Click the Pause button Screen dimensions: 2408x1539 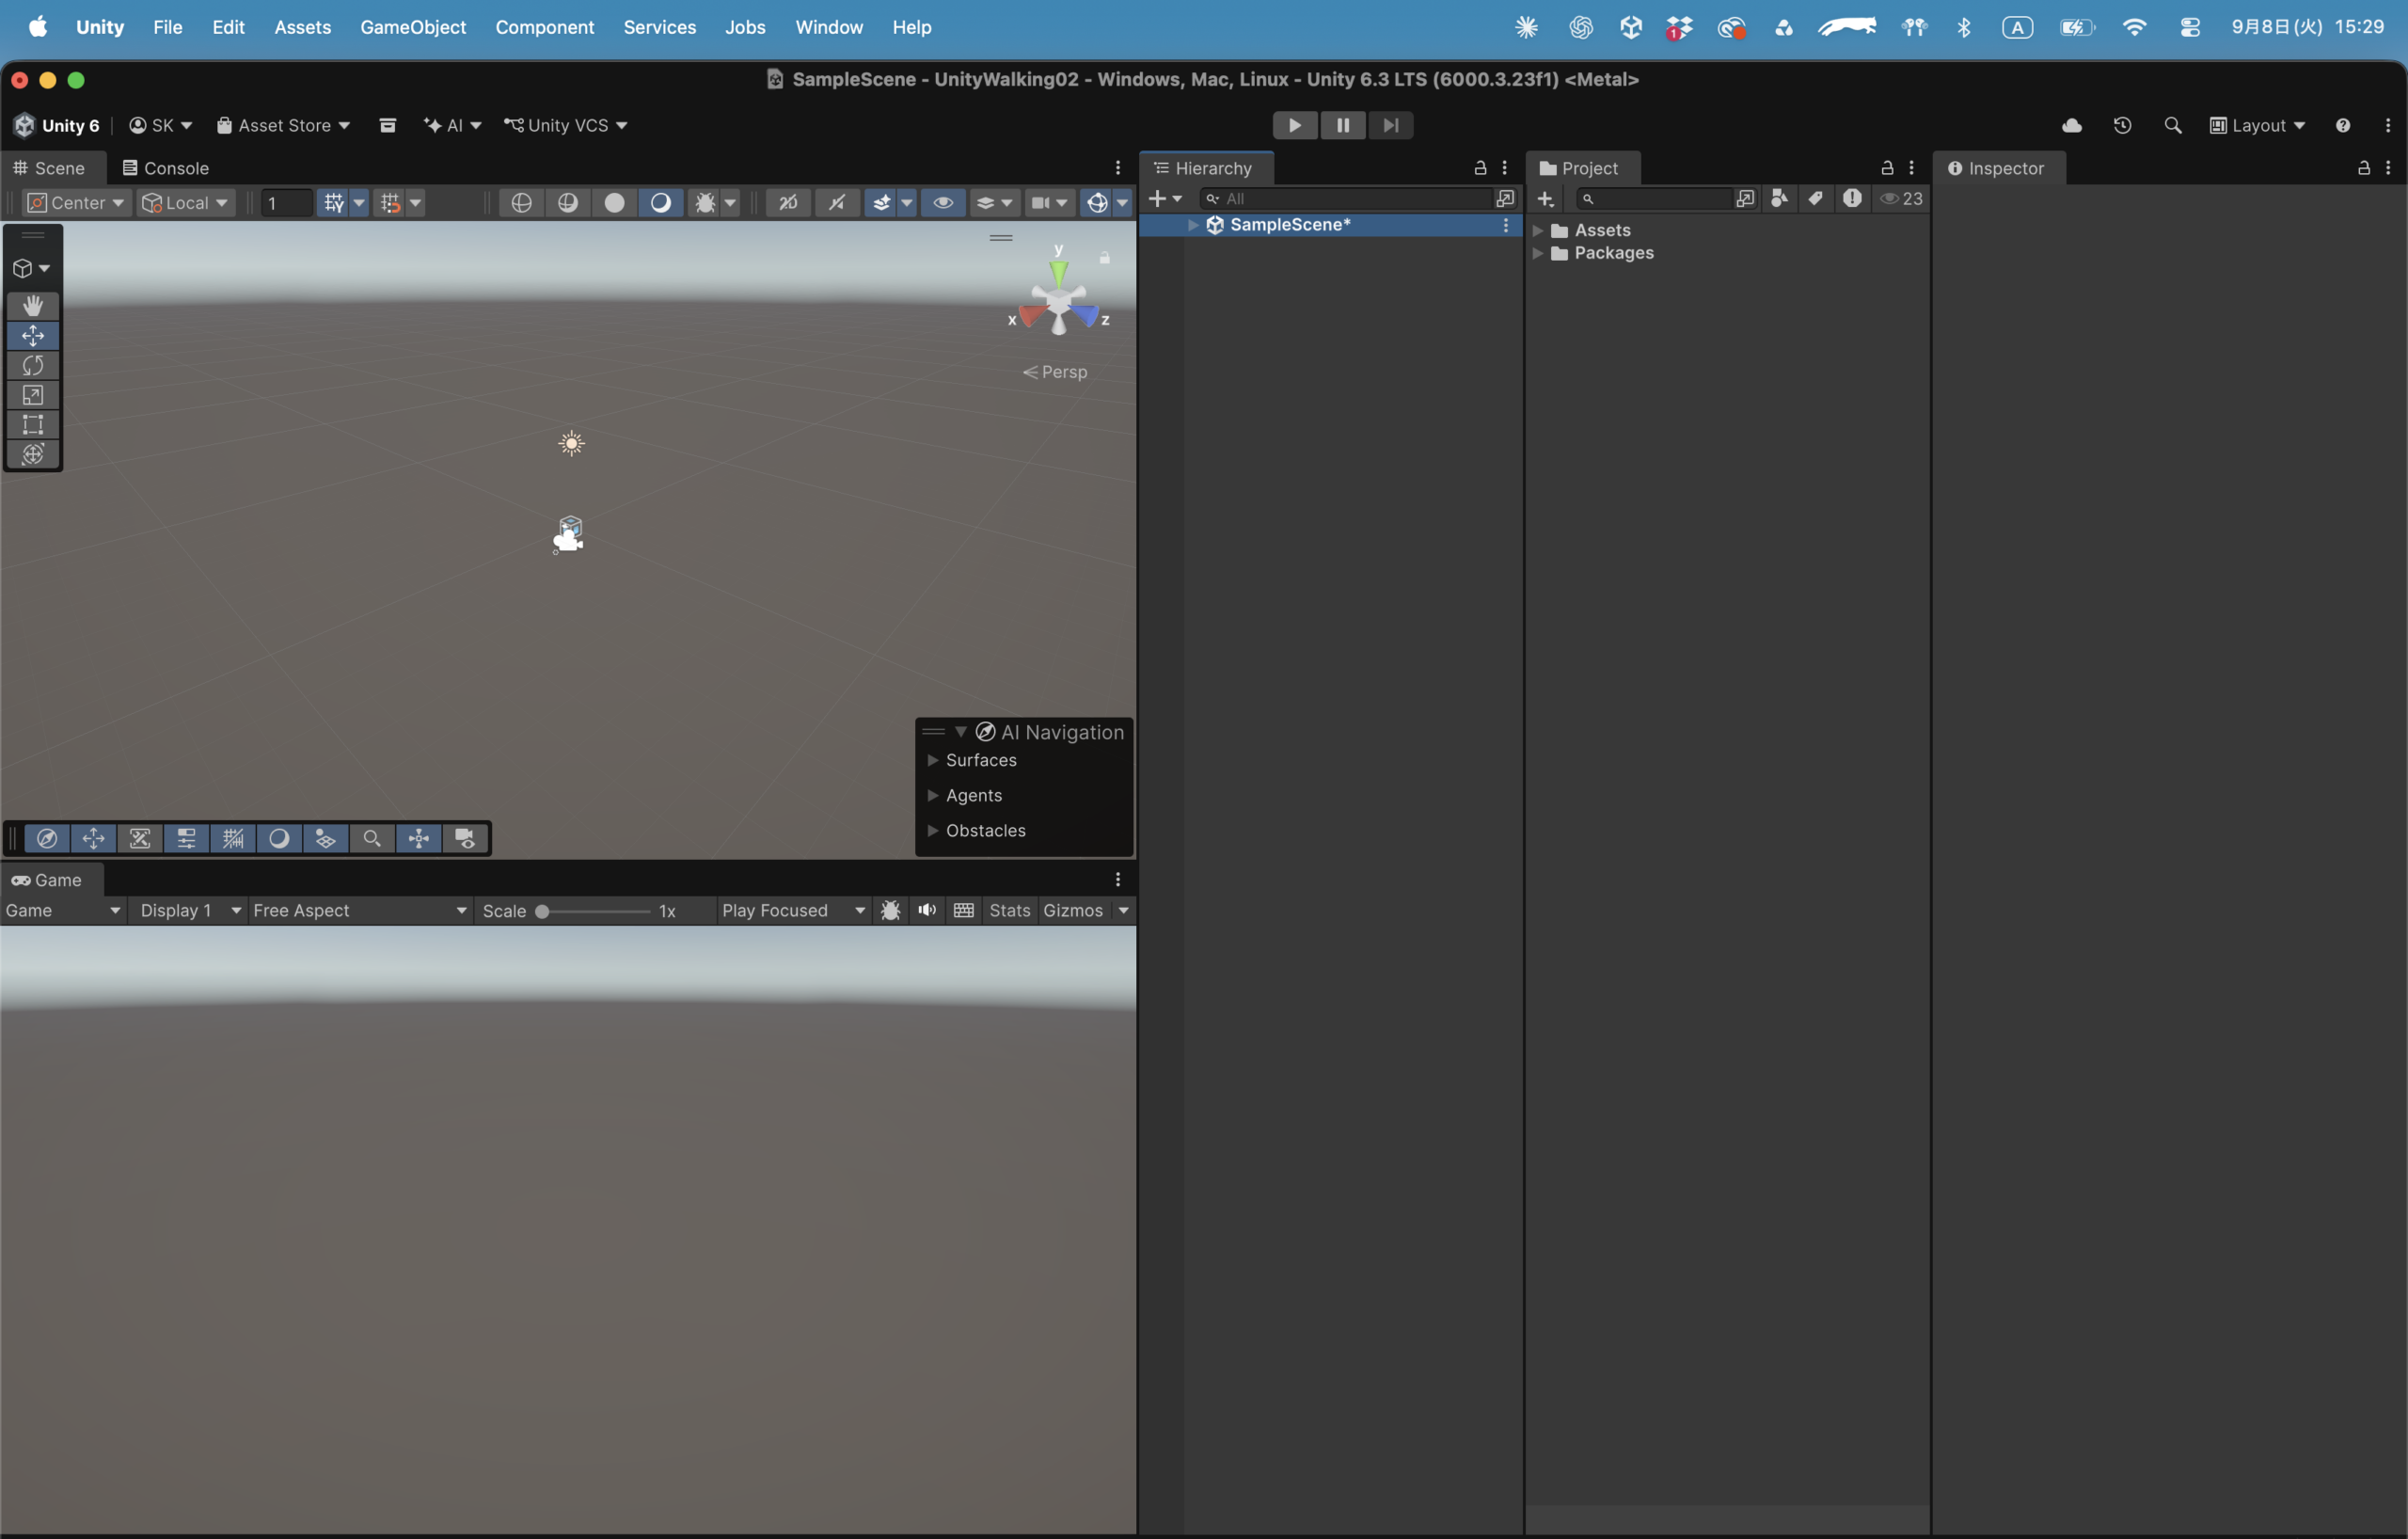pos(1343,125)
